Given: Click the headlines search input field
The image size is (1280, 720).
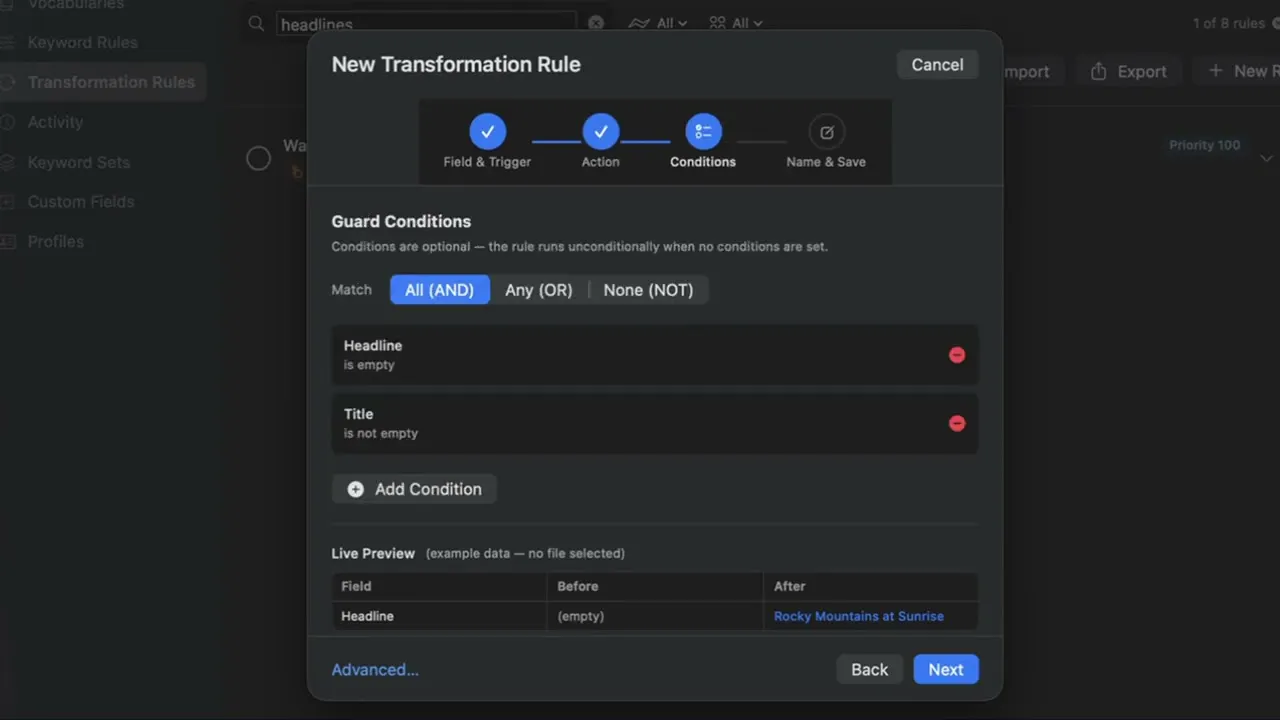Looking at the screenshot, I should (427, 23).
